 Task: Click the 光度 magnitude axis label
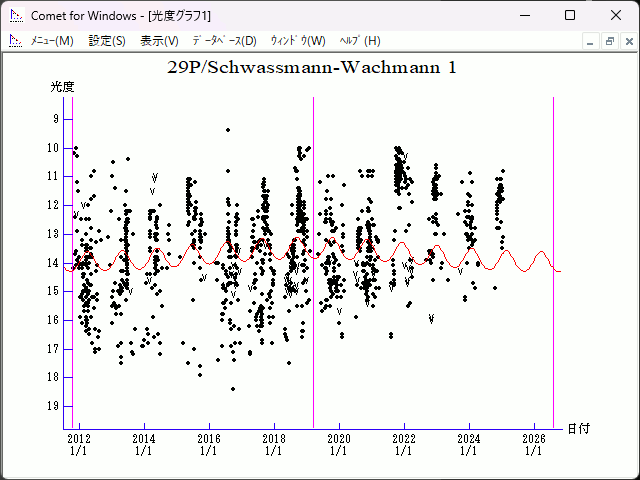tap(62, 87)
